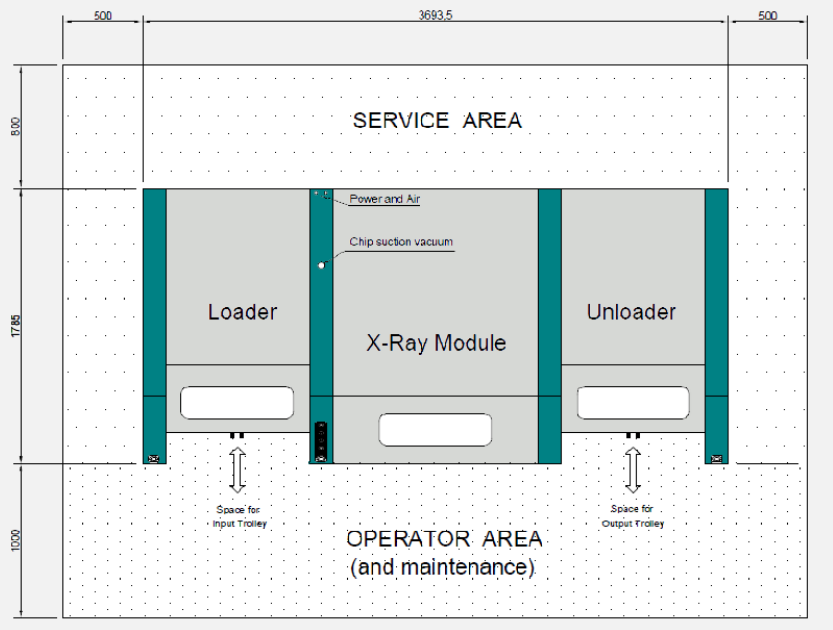Select the crossed-box symbol on rightmost teal column

[x=716, y=458]
